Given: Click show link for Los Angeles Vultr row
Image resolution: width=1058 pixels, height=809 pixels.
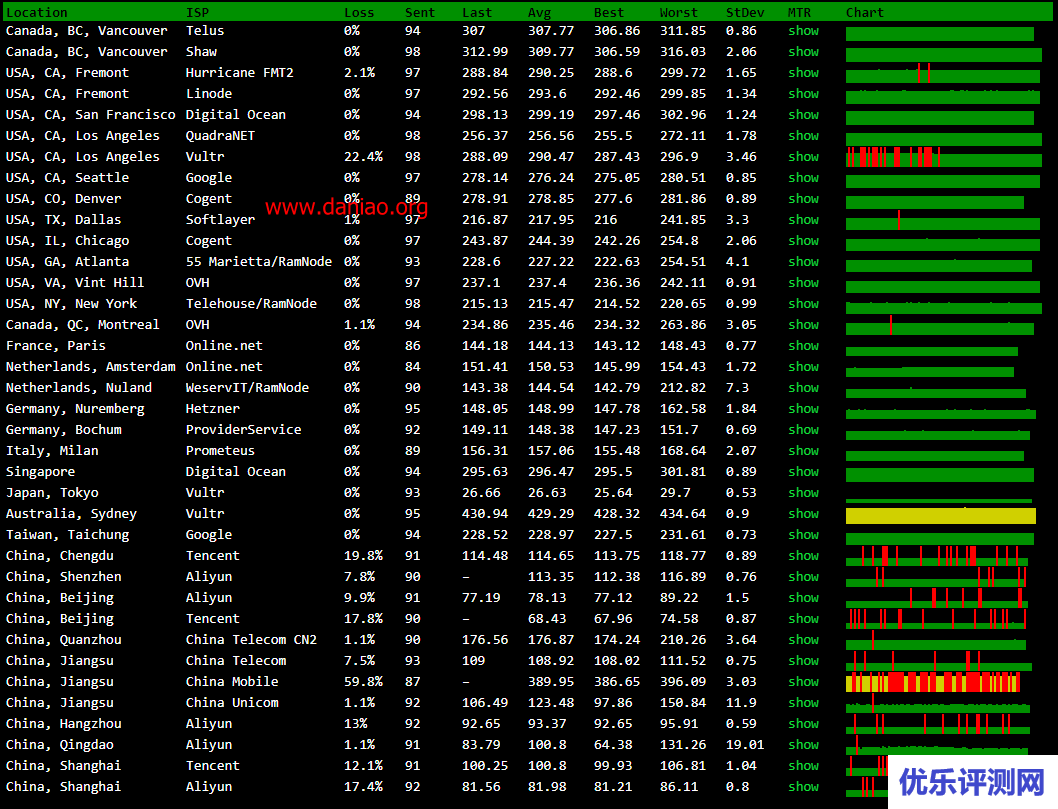Looking at the screenshot, I should click(x=803, y=157).
